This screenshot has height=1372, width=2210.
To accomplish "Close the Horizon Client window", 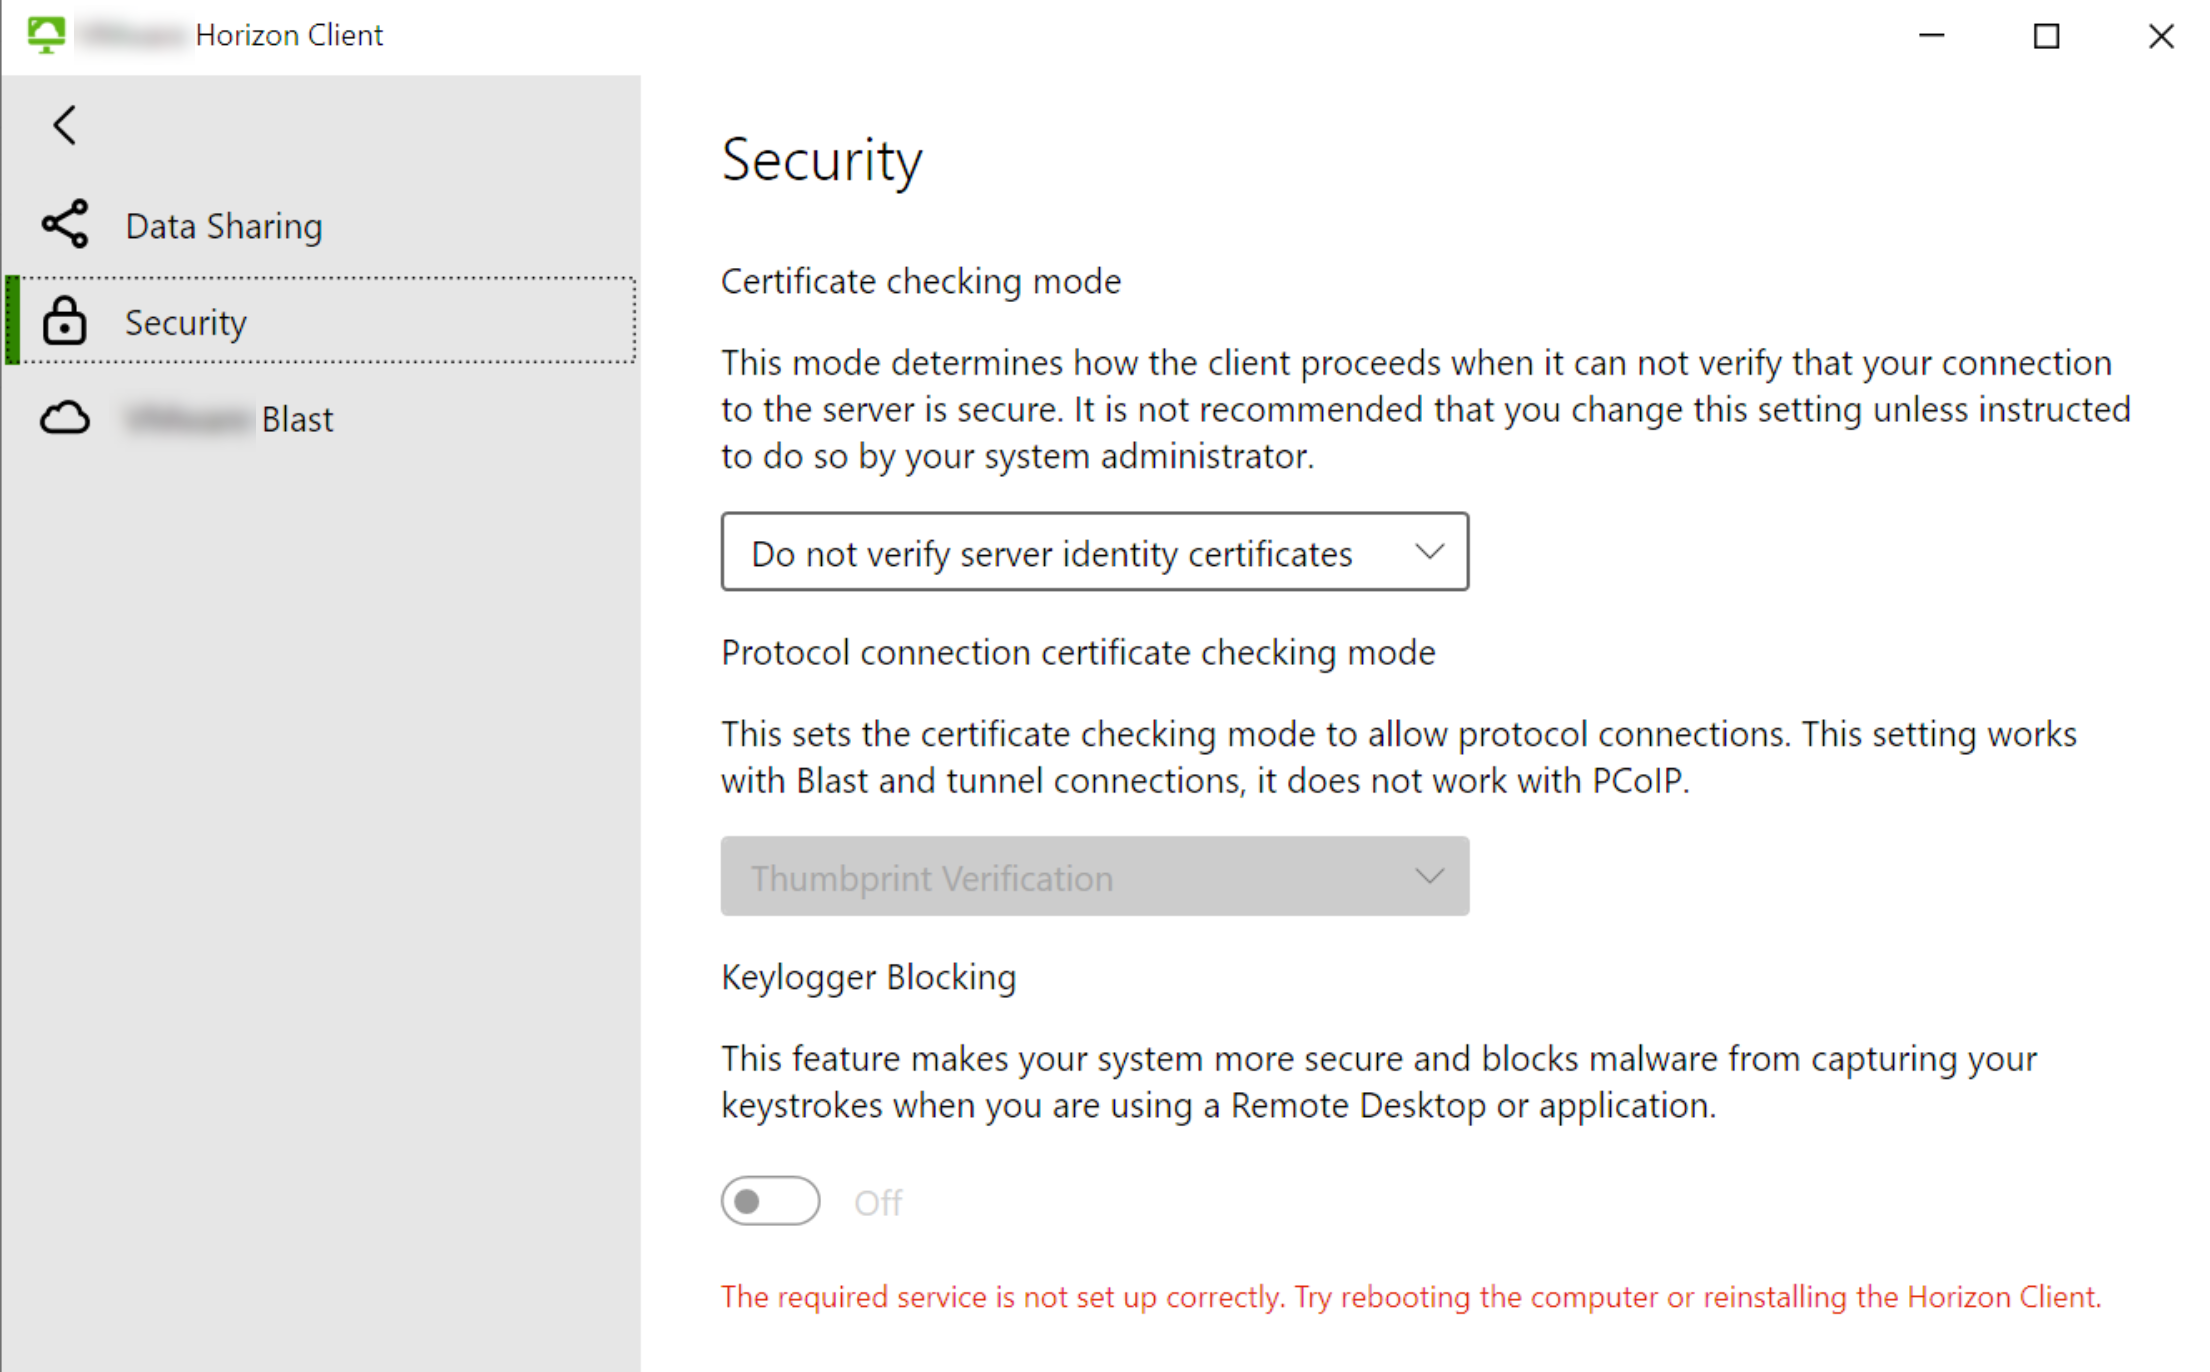I will [2161, 36].
